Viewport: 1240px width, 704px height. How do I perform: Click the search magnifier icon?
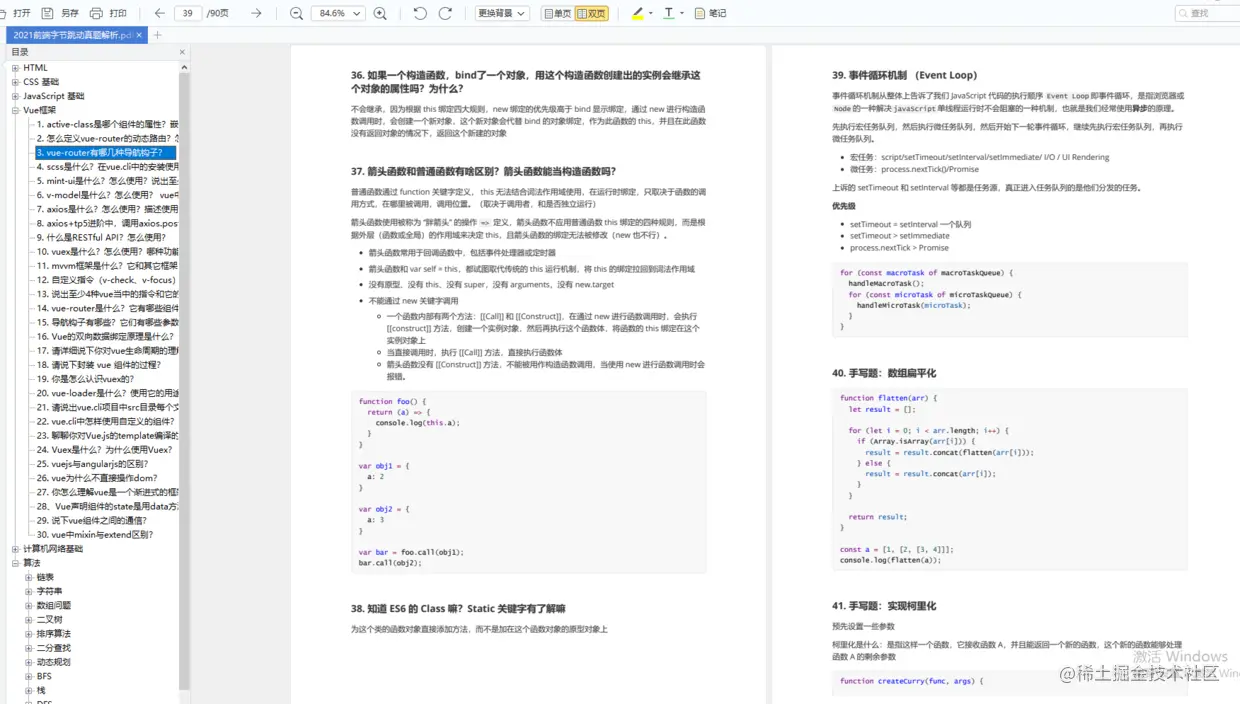click(x=1183, y=13)
